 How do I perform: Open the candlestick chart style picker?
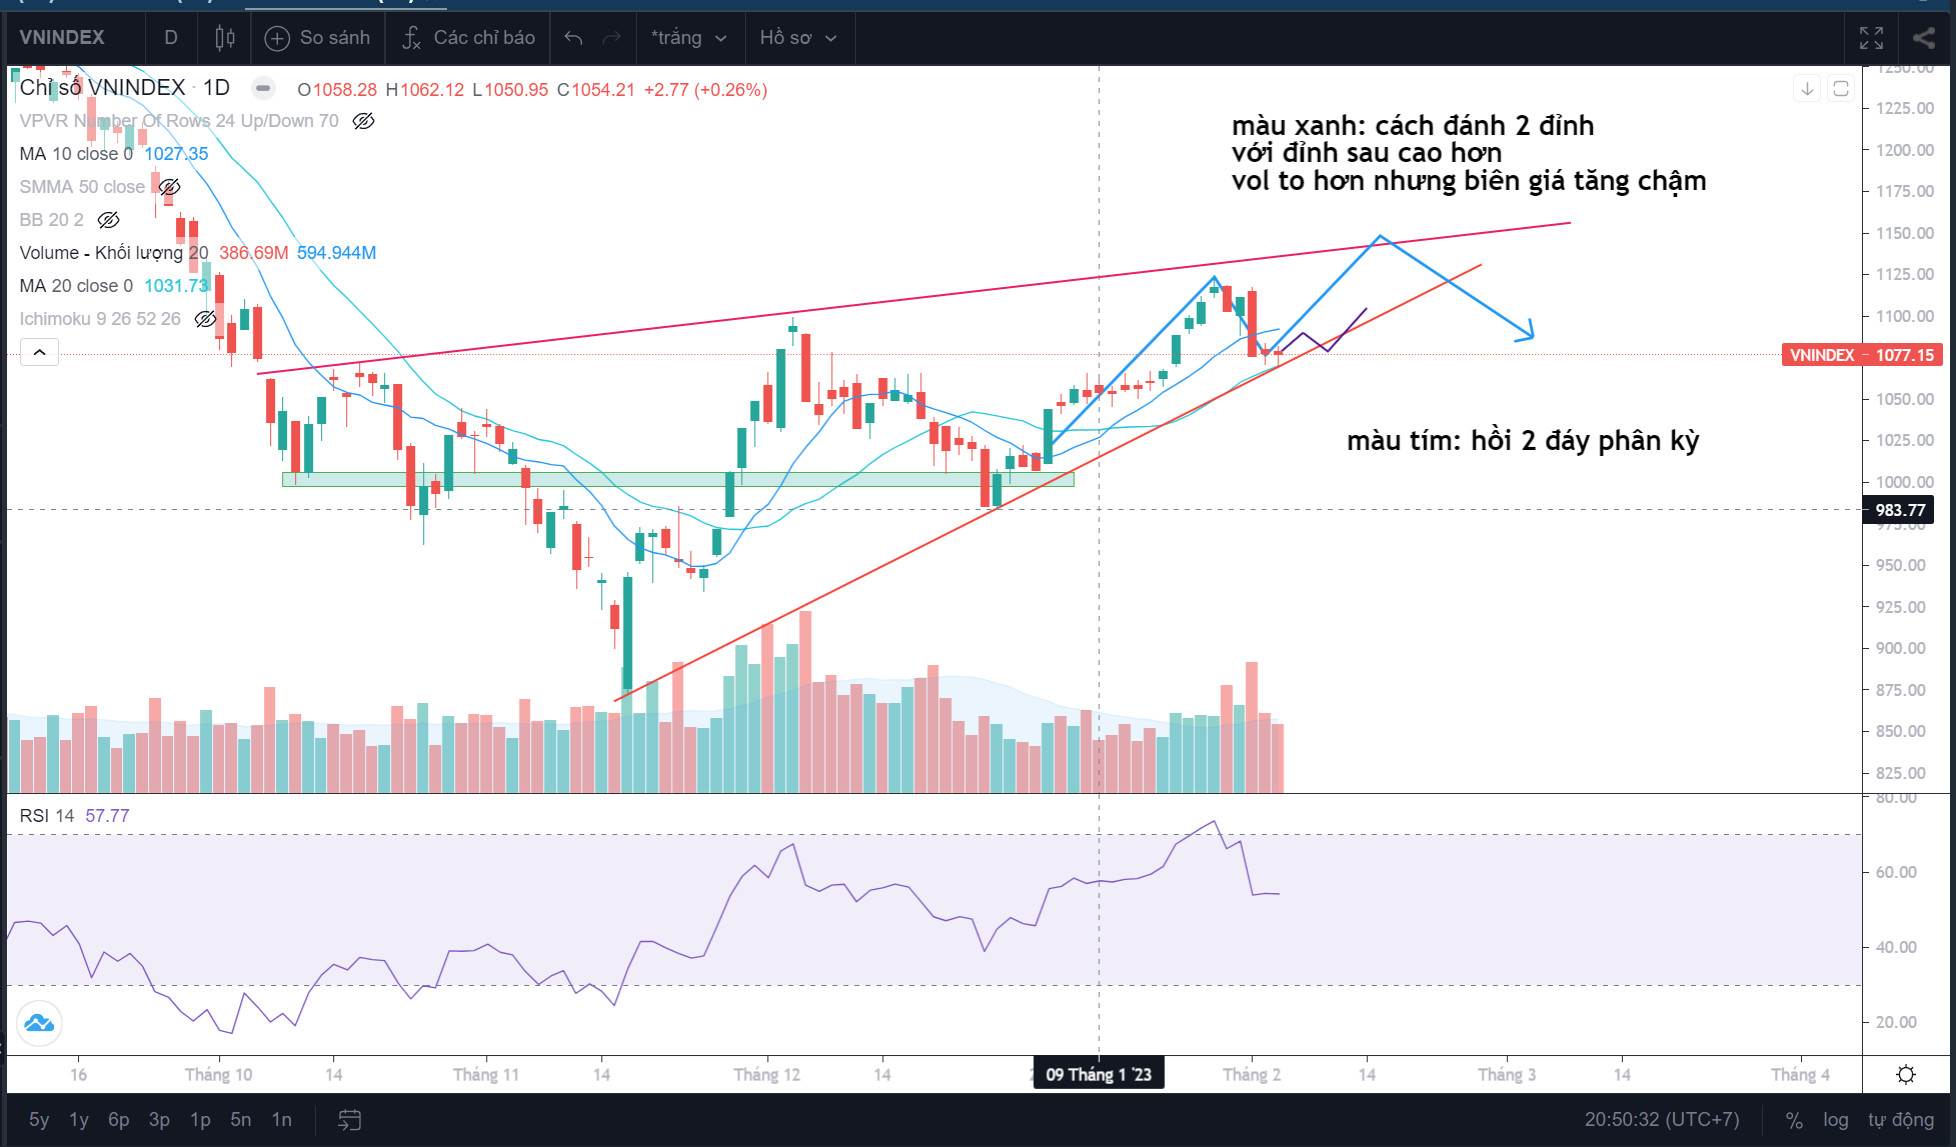(x=225, y=38)
